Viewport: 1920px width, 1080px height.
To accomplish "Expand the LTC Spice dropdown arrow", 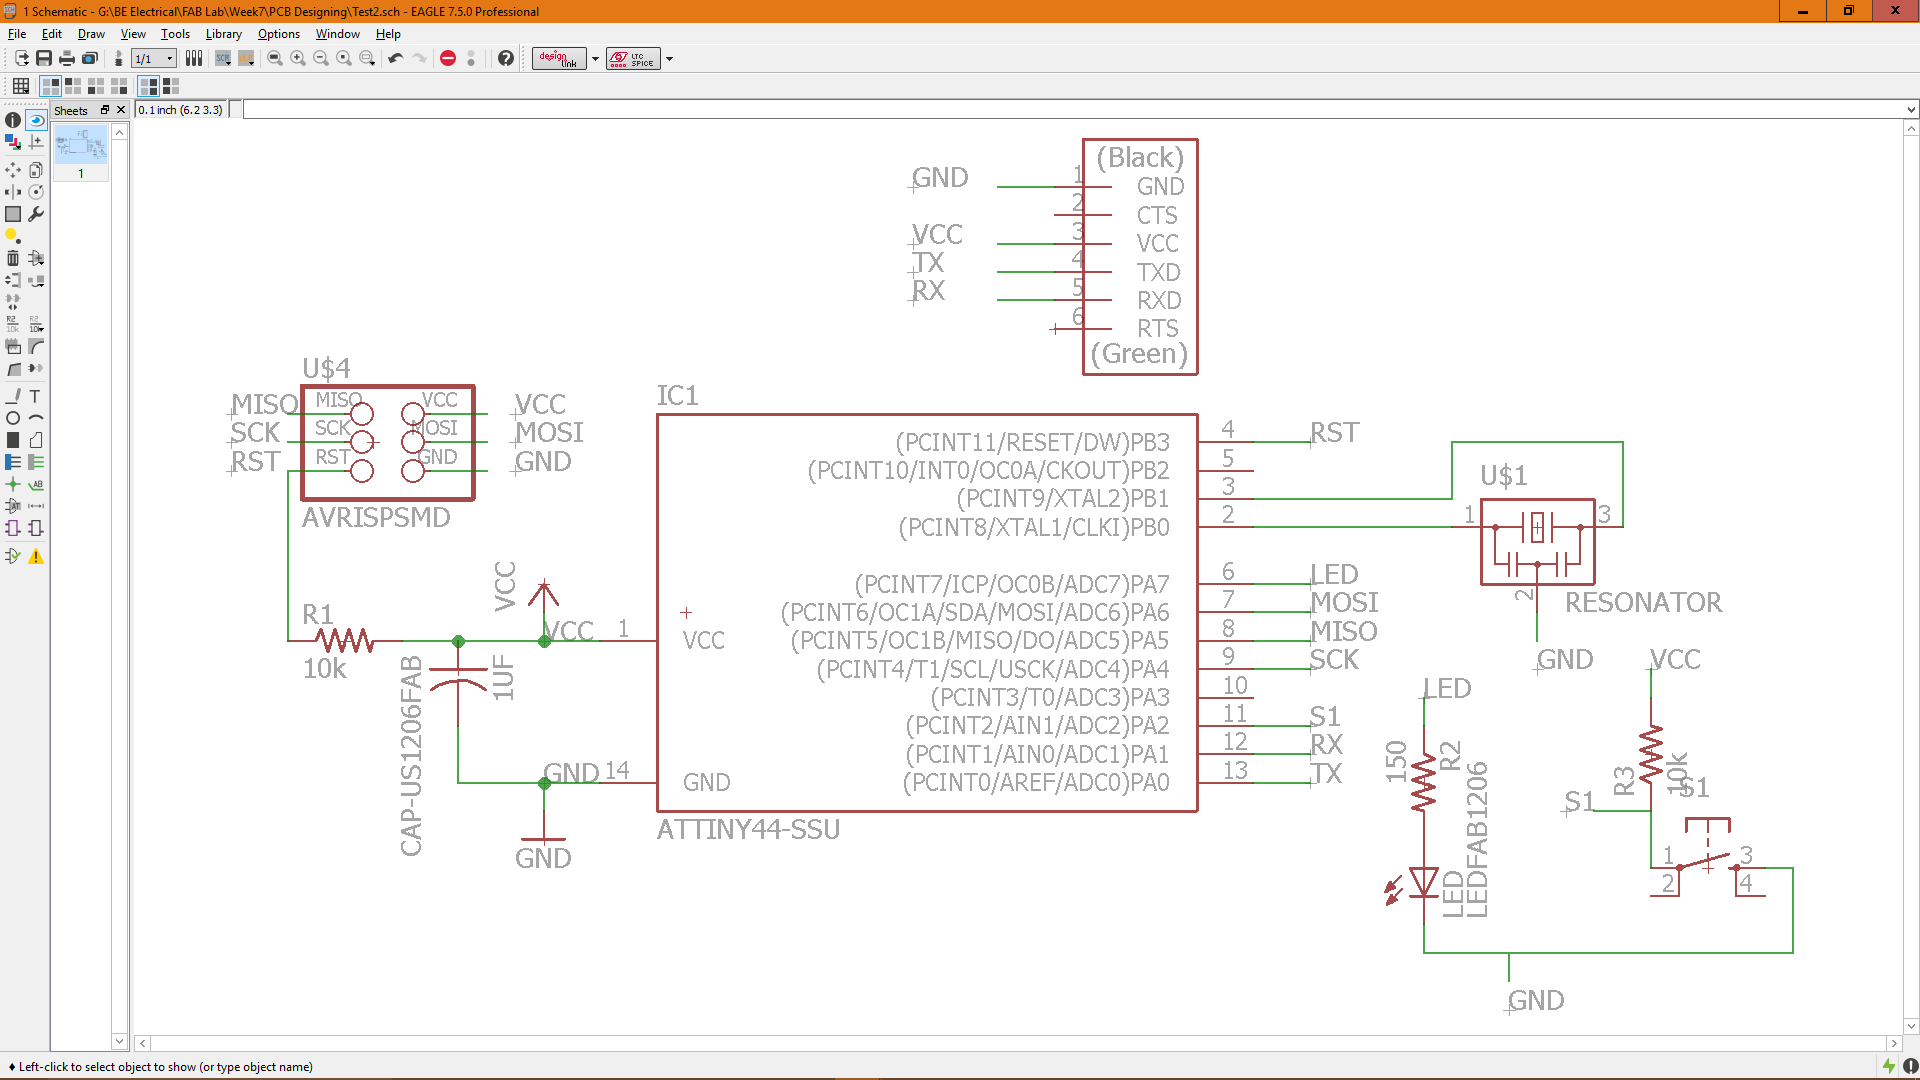I will [x=669, y=58].
